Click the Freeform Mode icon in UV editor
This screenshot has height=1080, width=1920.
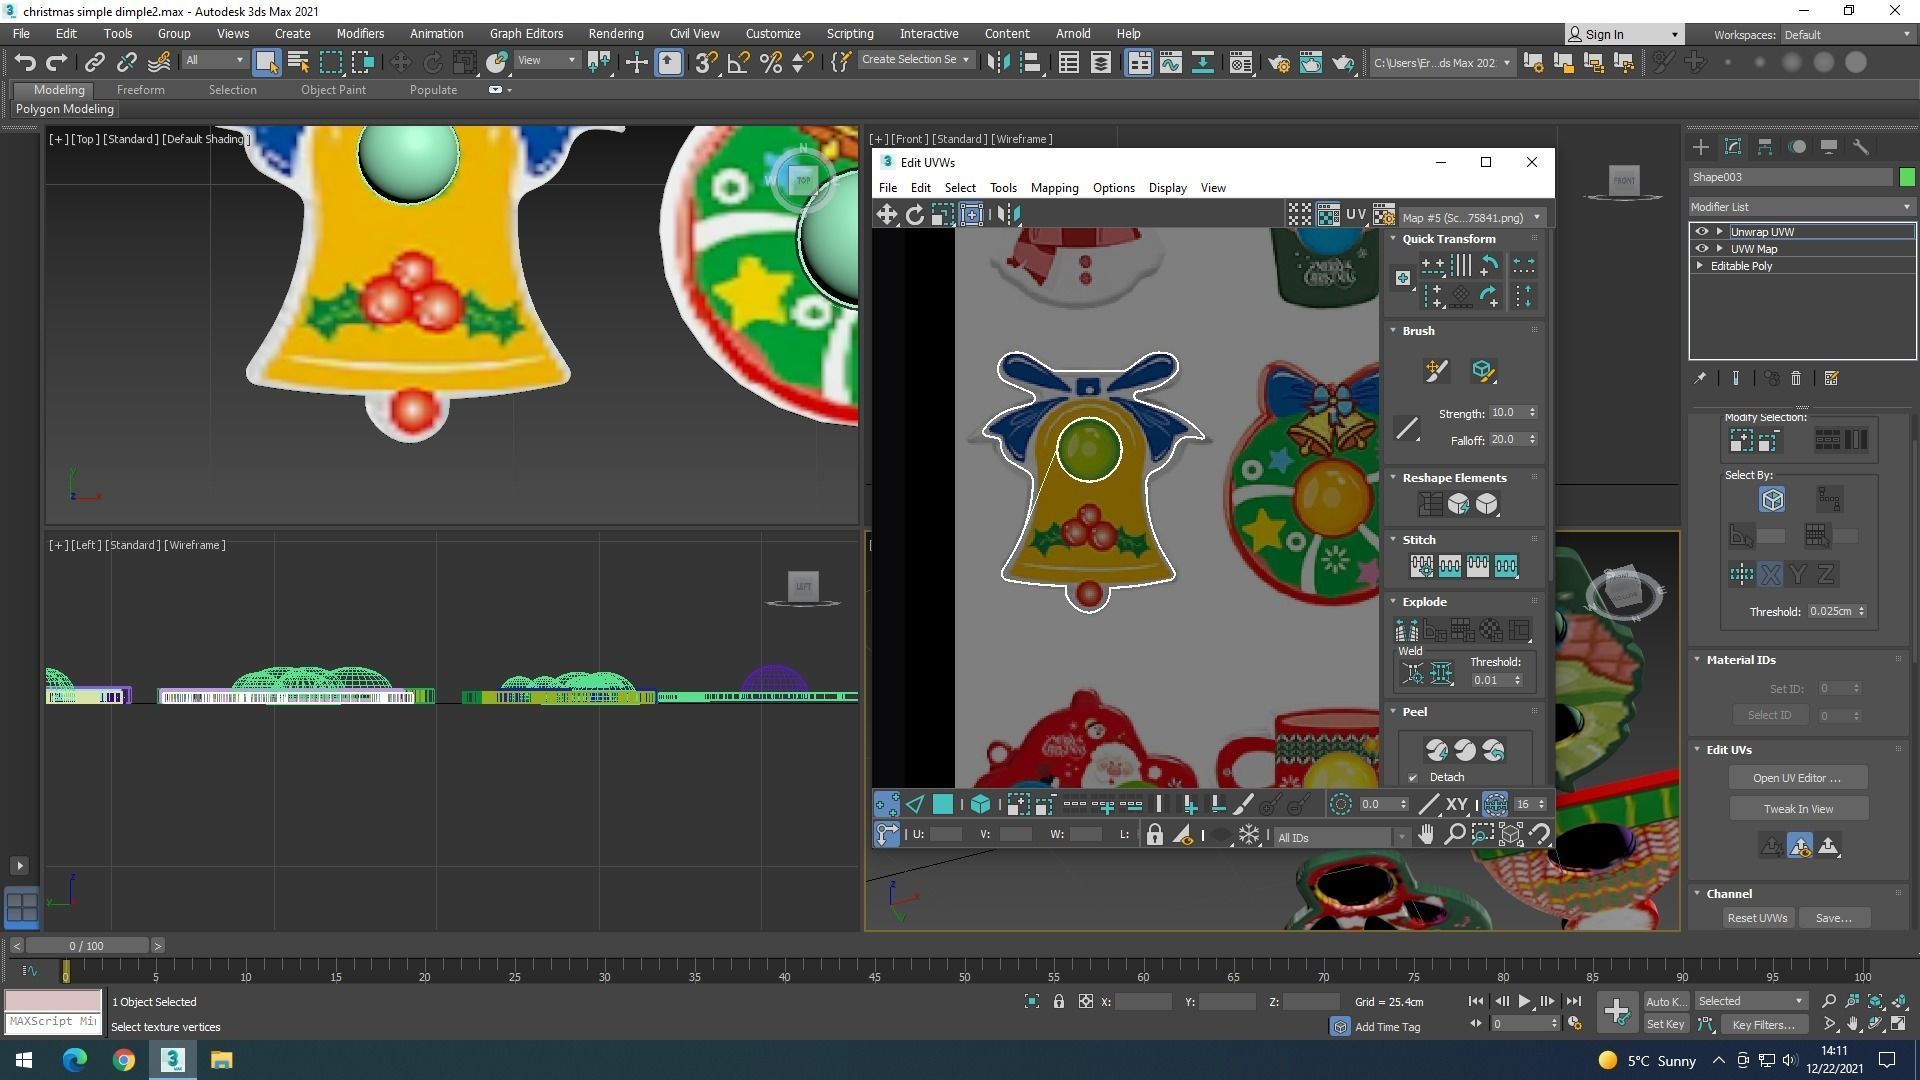pyautogui.click(x=971, y=214)
